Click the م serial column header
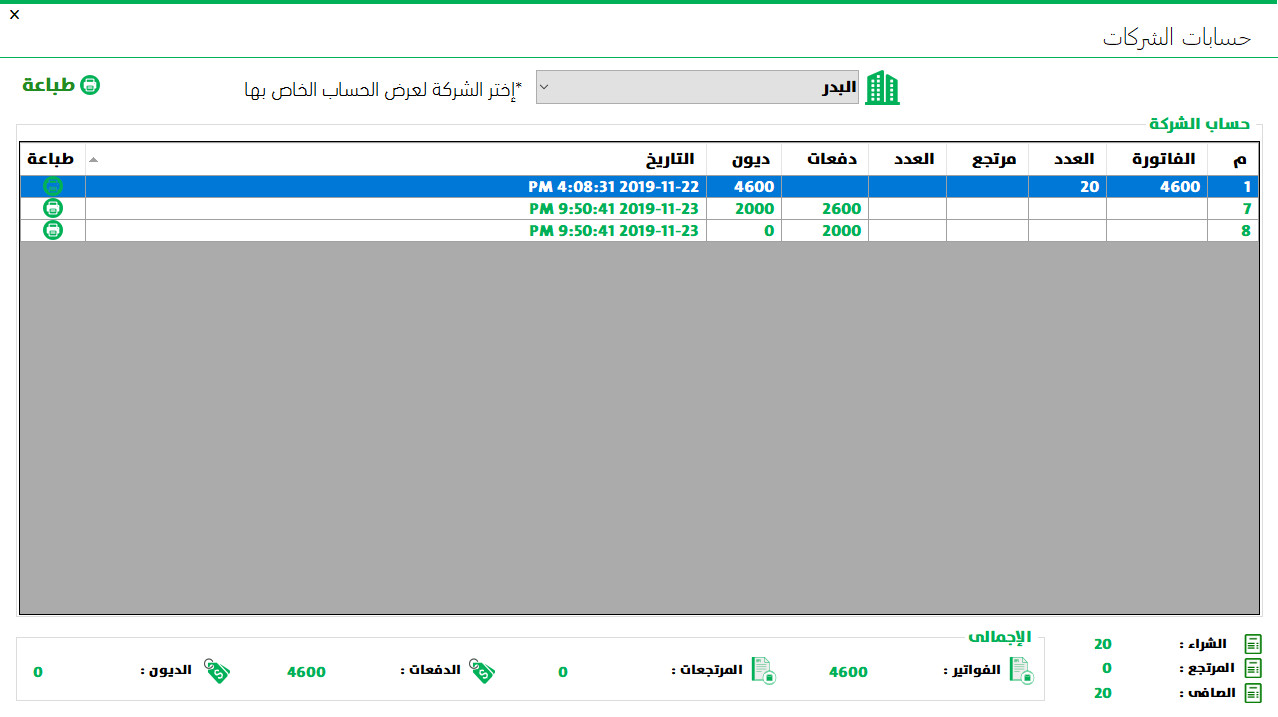Image resolution: width=1278 pixels, height=717 pixels. pyautogui.click(x=1233, y=159)
